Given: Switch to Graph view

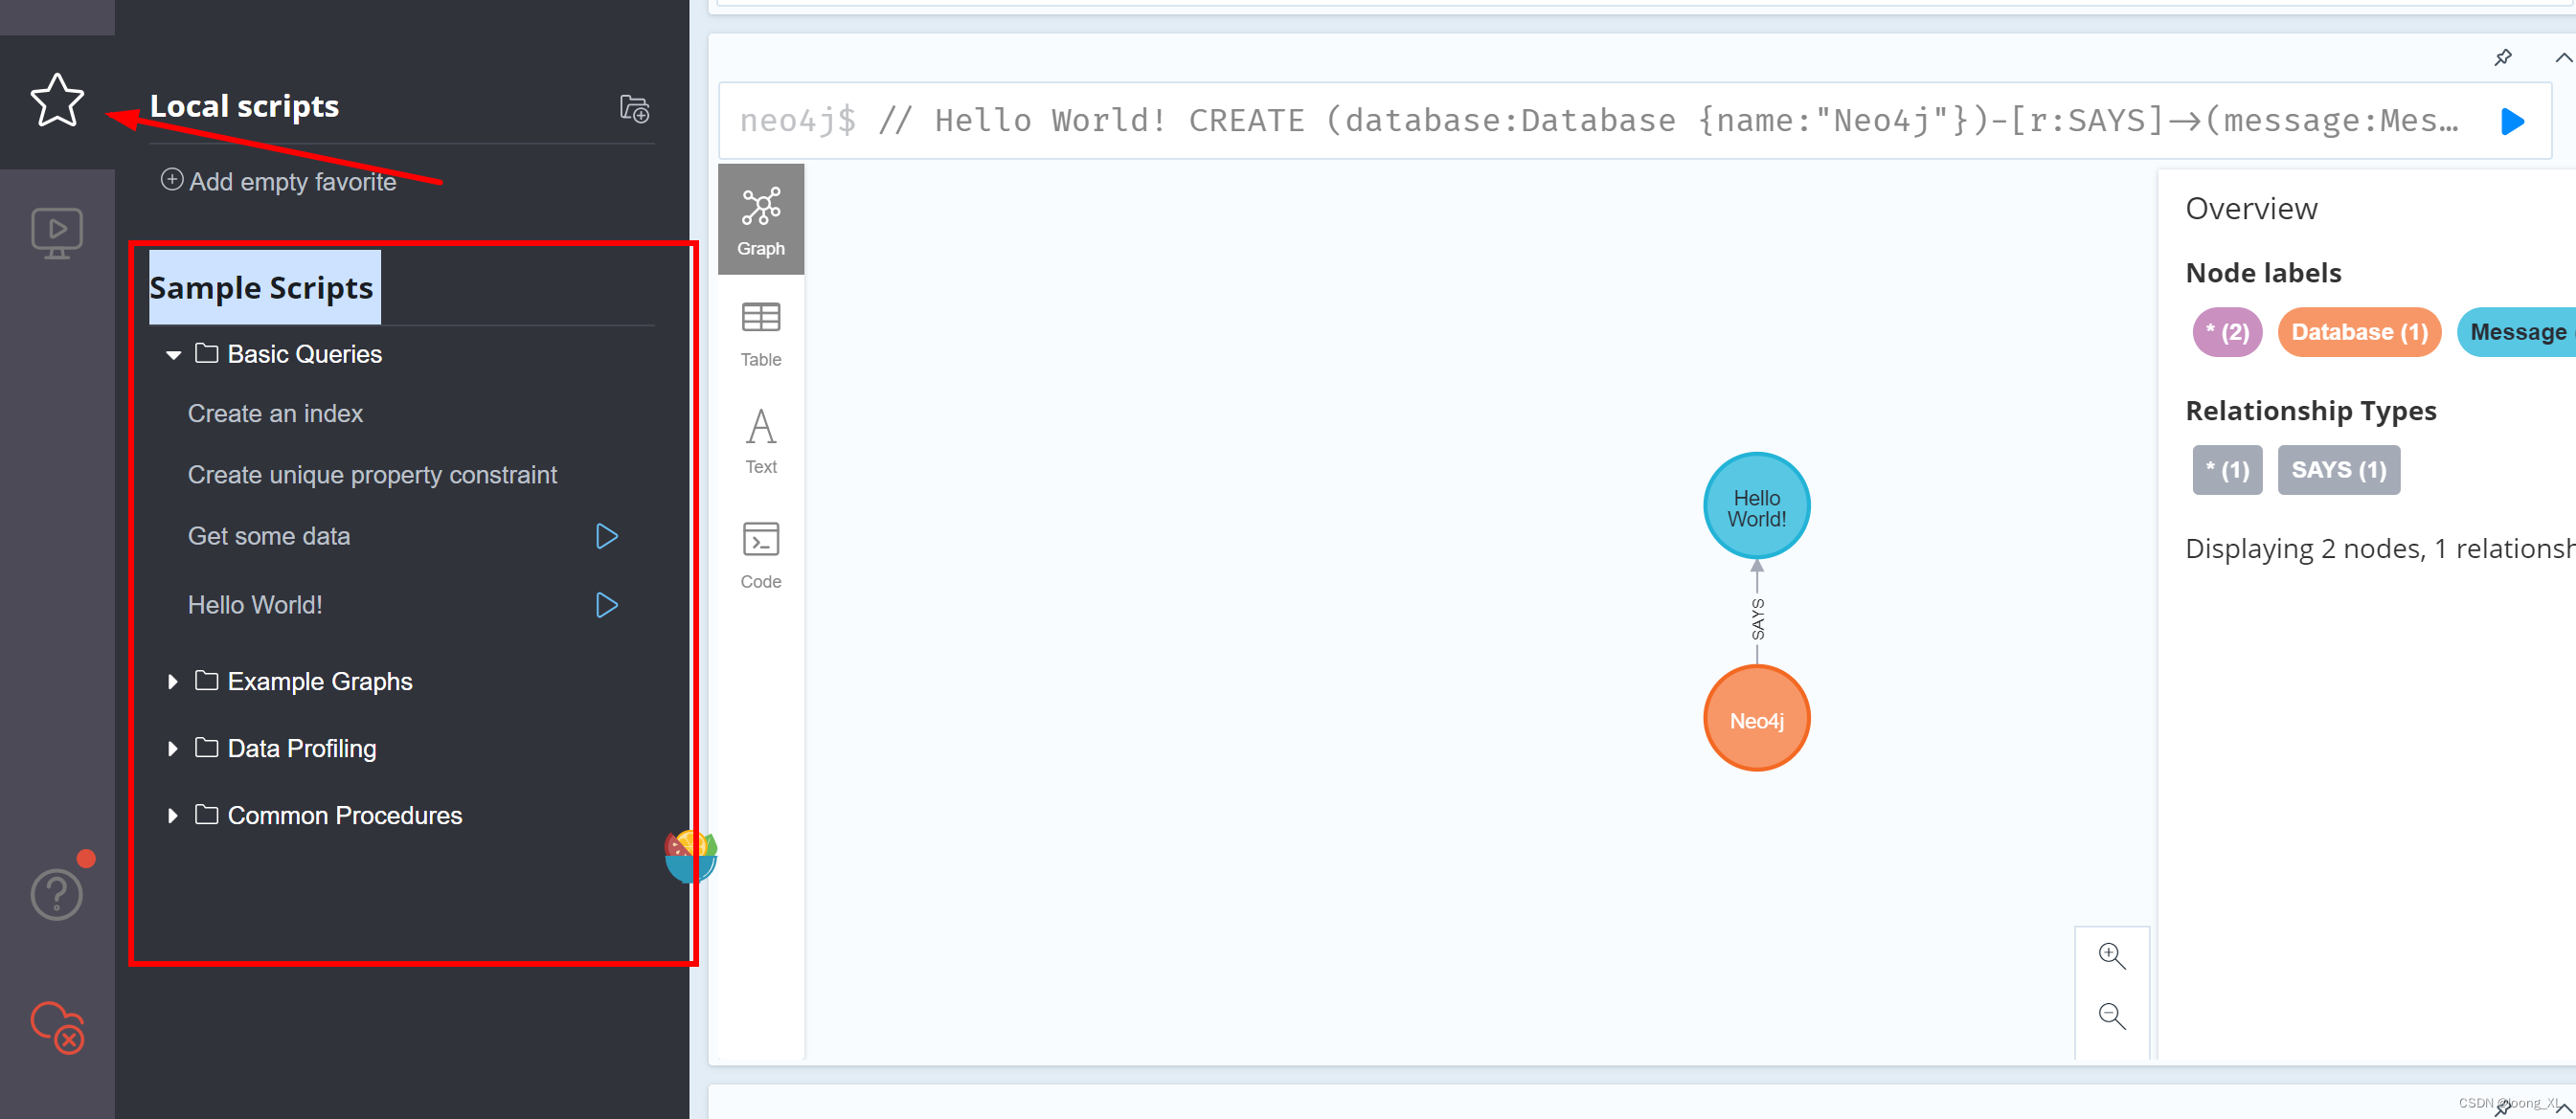Looking at the screenshot, I should (761, 220).
